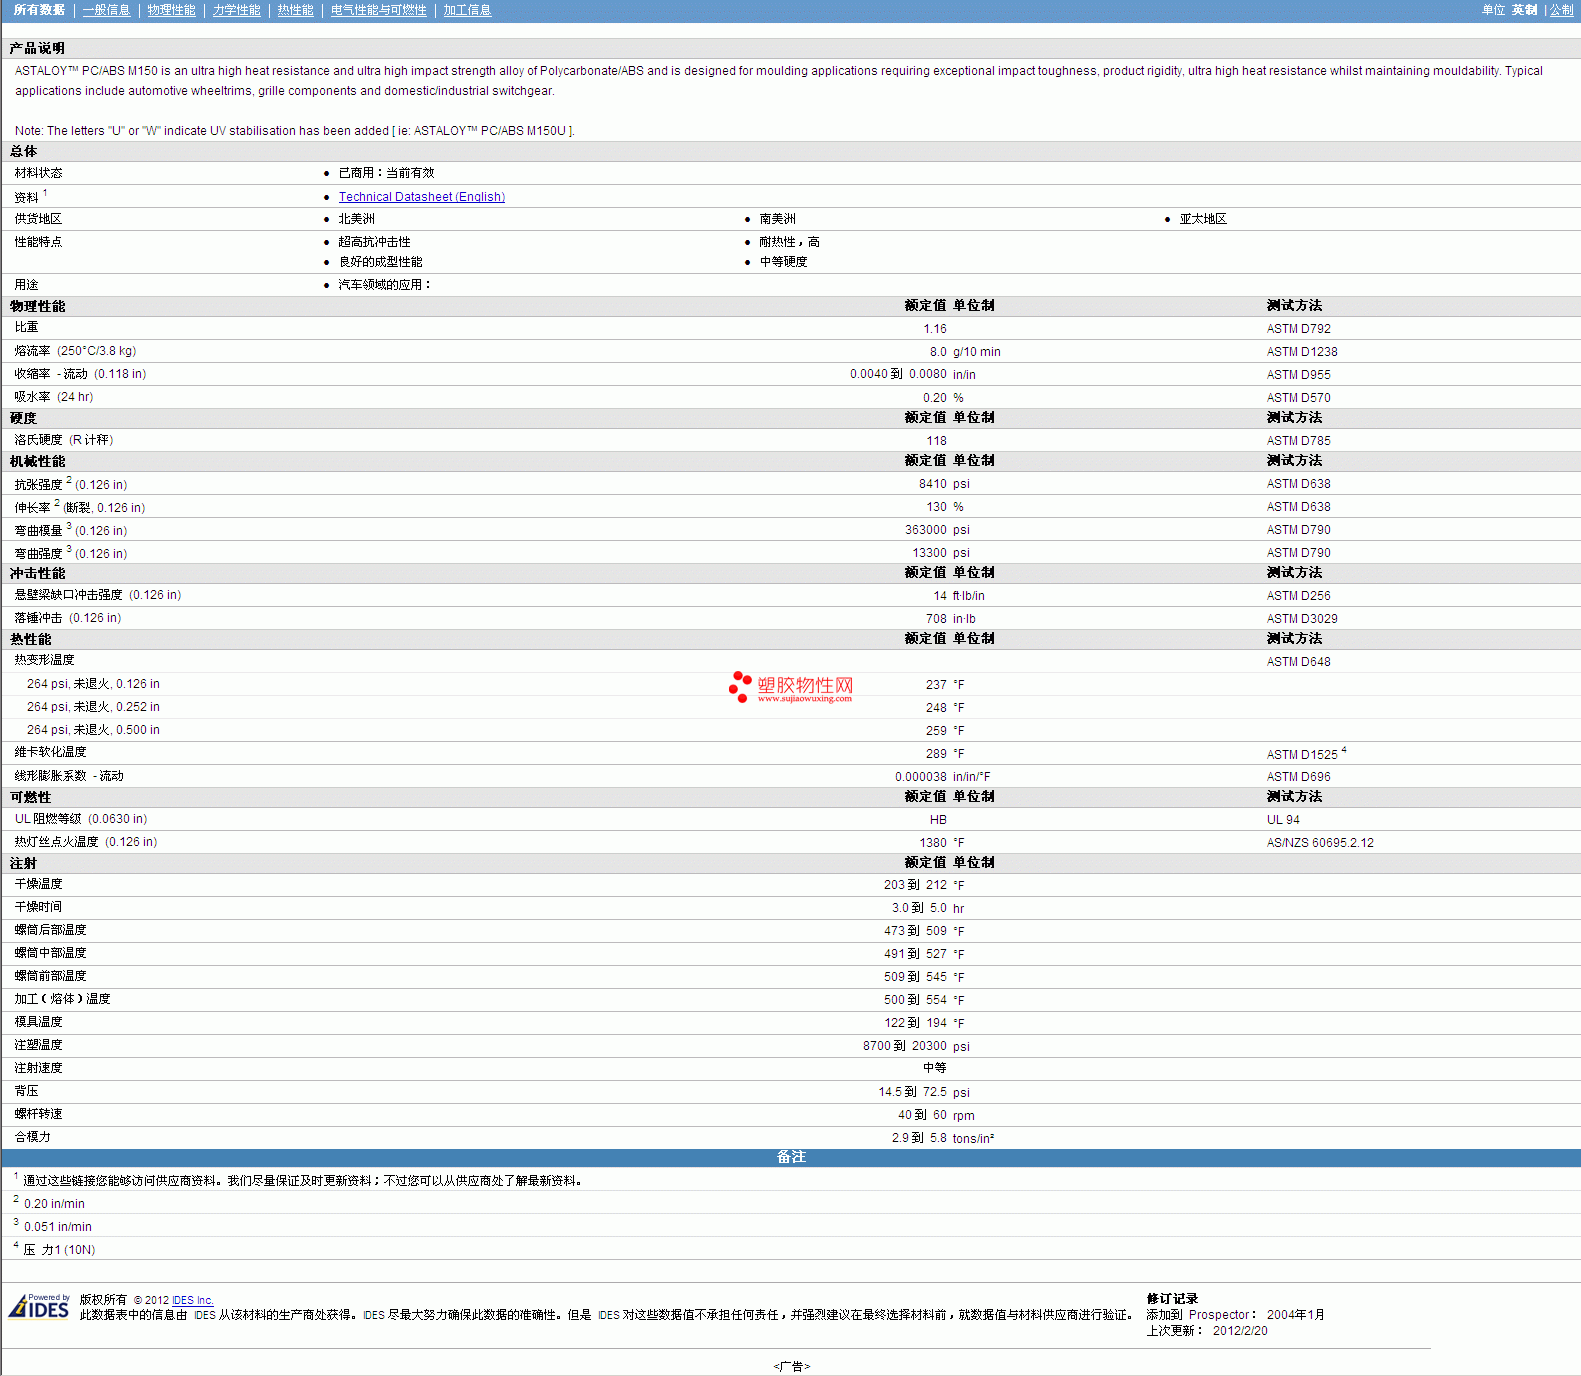
Task: Select ASTM D648 test method
Action: pyautogui.click(x=1298, y=662)
